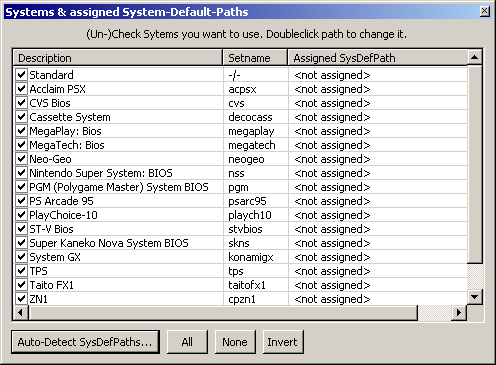This screenshot has height=365, width=496.
Task: Select the 'stvbios' setname cell
Action: point(245,229)
